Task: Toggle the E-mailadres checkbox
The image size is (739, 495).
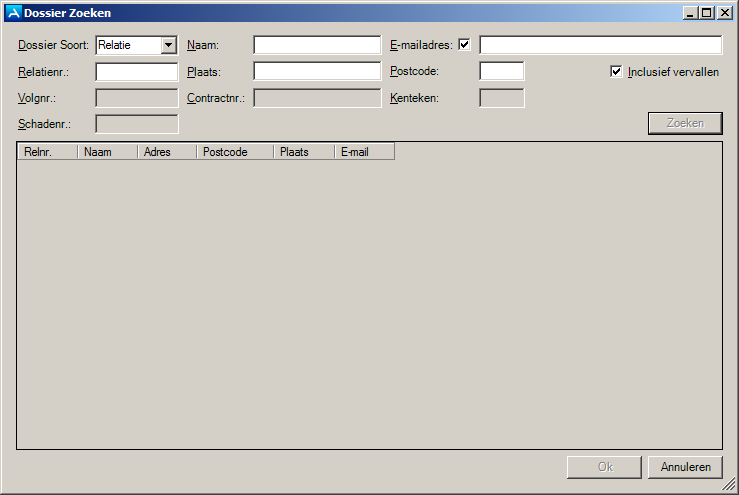Action: point(464,45)
